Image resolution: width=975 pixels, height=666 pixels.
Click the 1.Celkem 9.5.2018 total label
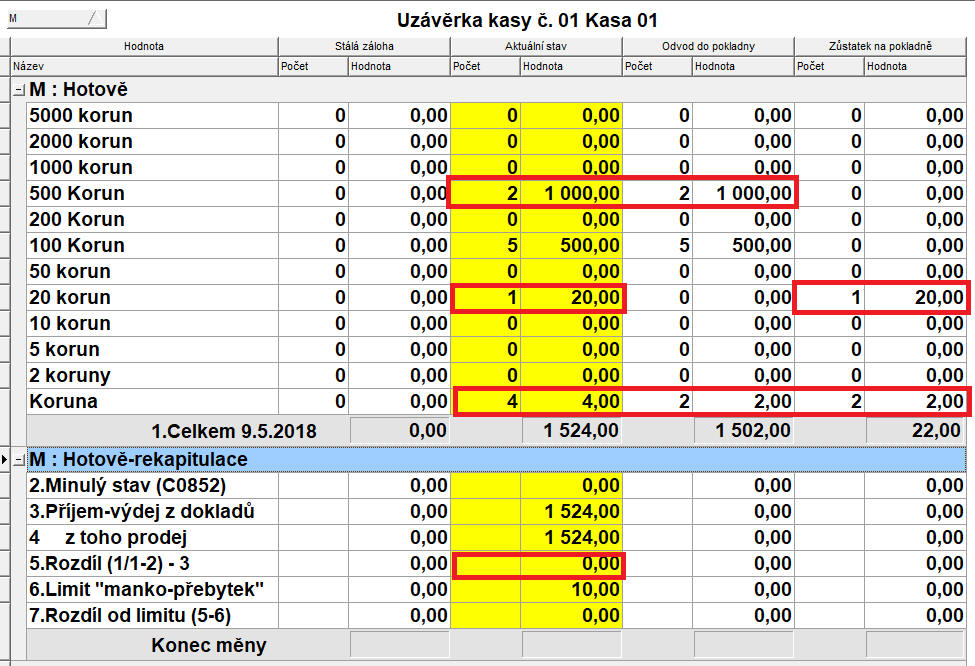tap(234, 432)
